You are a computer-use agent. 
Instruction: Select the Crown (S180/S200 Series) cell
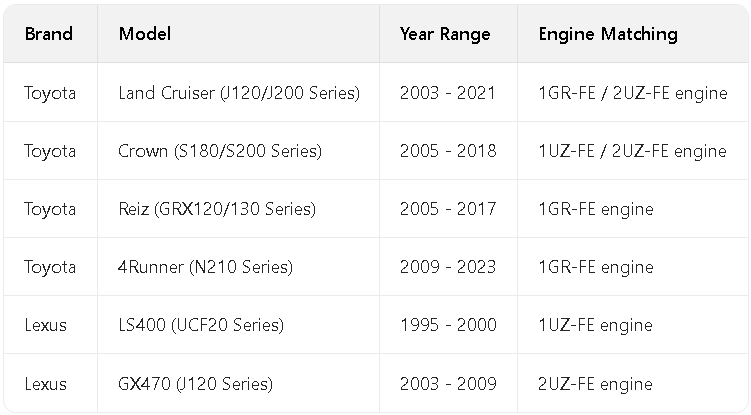[220, 151]
